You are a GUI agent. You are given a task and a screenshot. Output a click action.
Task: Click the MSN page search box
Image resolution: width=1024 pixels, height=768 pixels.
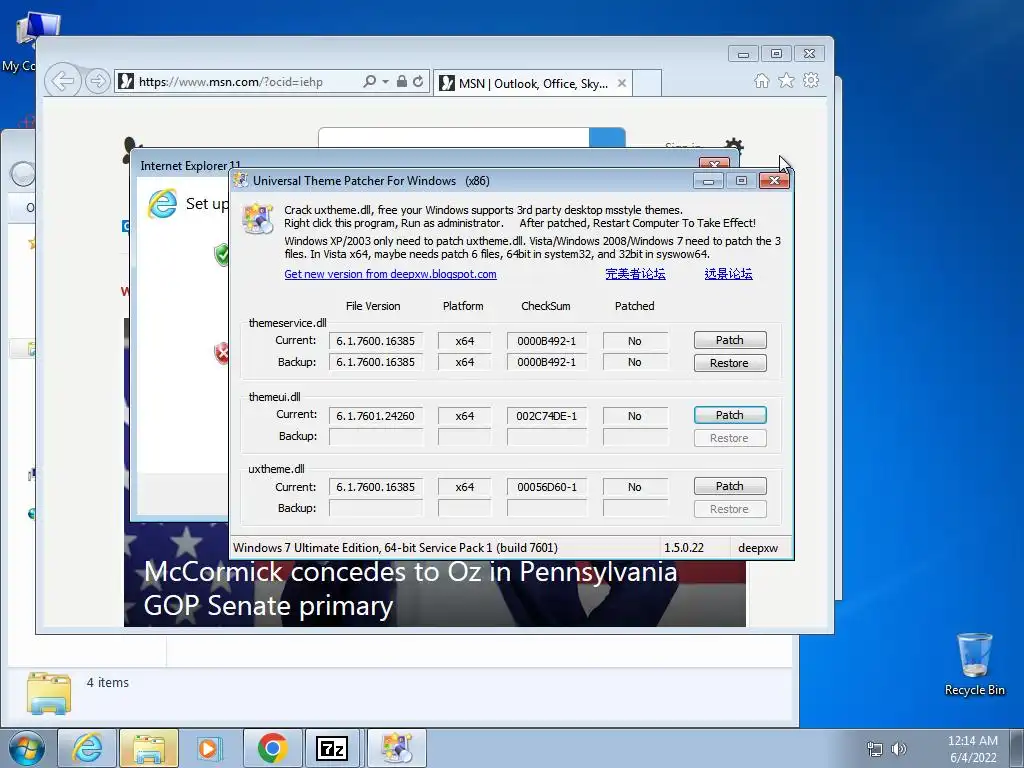point(454,138)
